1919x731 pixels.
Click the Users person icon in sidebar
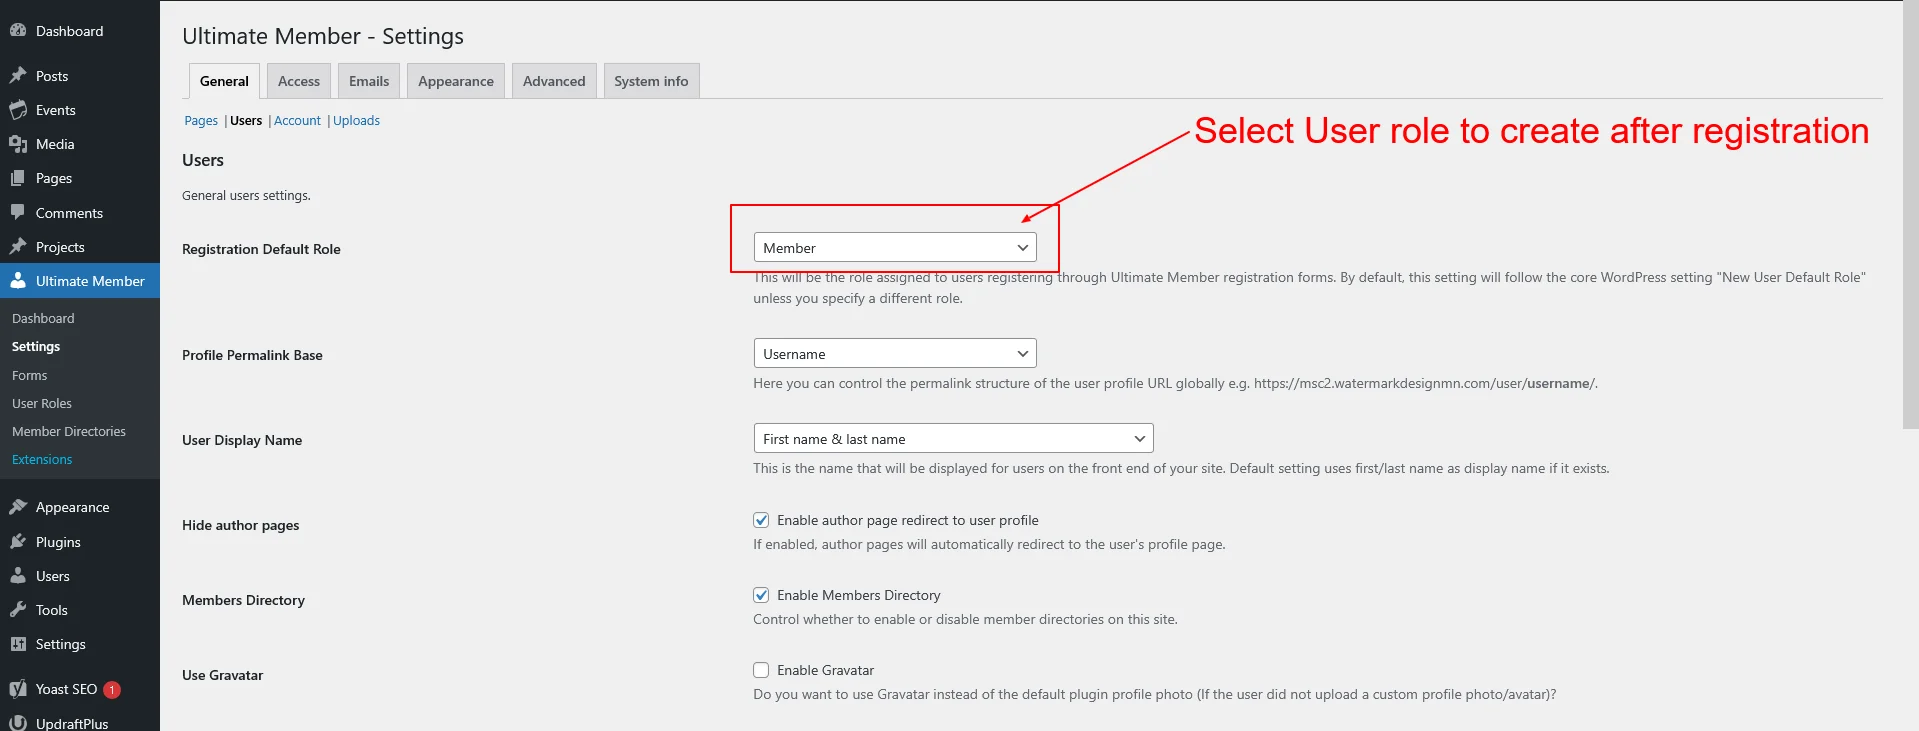(18, 576)
